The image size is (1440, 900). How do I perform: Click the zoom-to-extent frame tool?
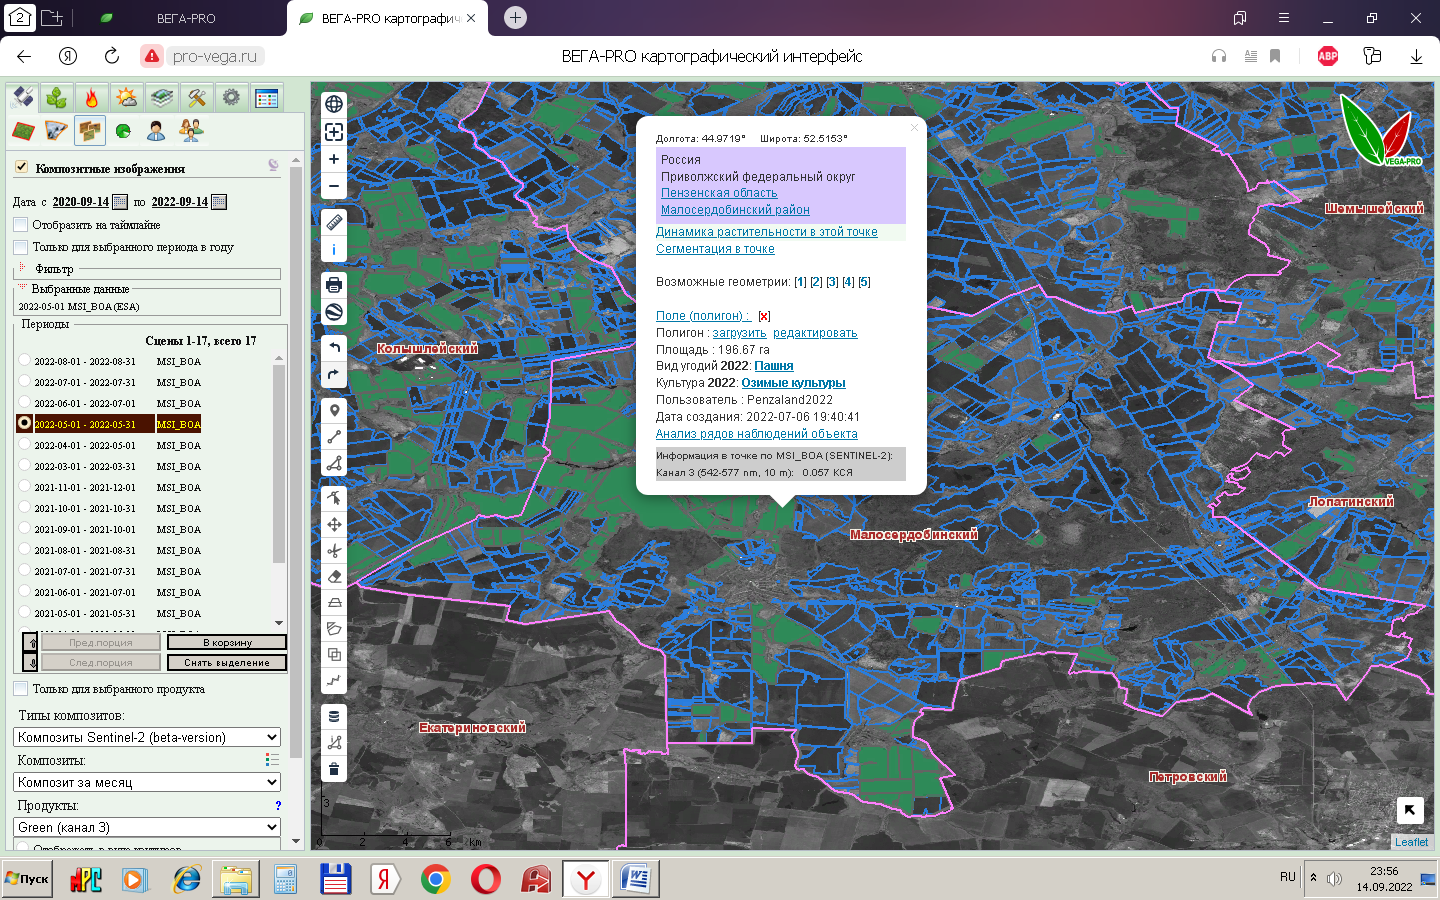[334, 132]
